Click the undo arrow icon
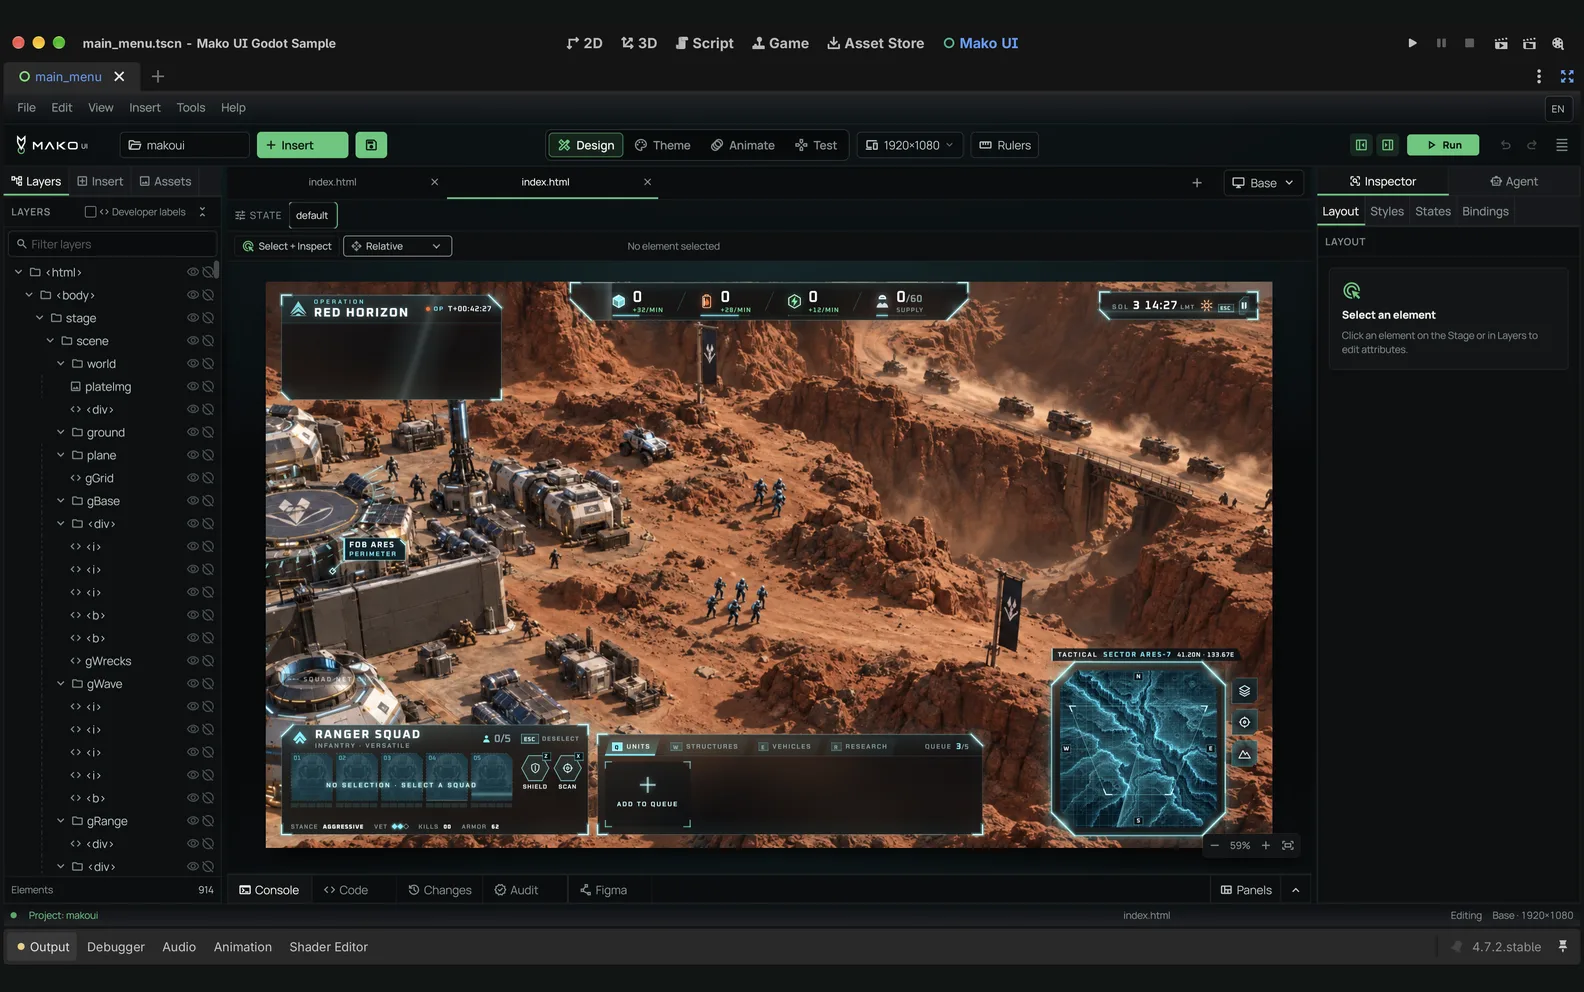The height and width of the screenshot is (992, 1584). tap(1505, 145)
